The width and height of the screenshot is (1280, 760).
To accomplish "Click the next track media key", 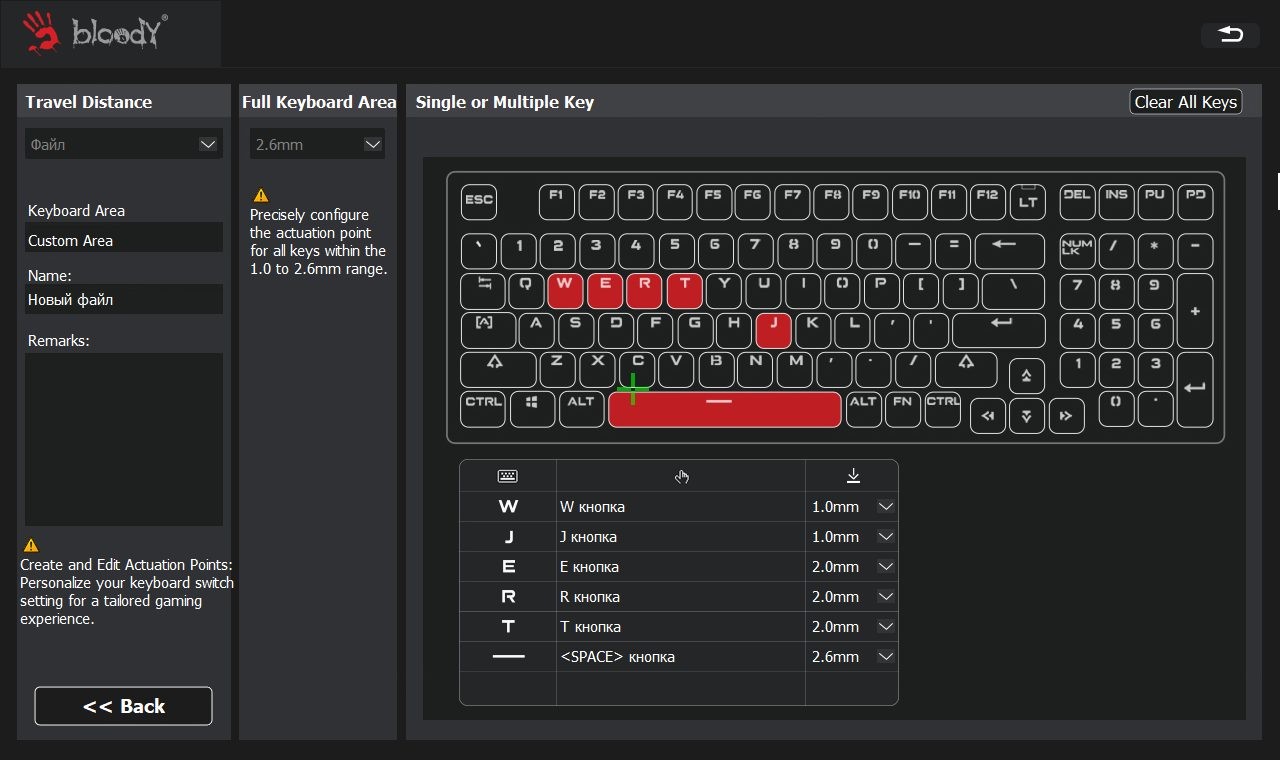I will [x=1065, y=416].
